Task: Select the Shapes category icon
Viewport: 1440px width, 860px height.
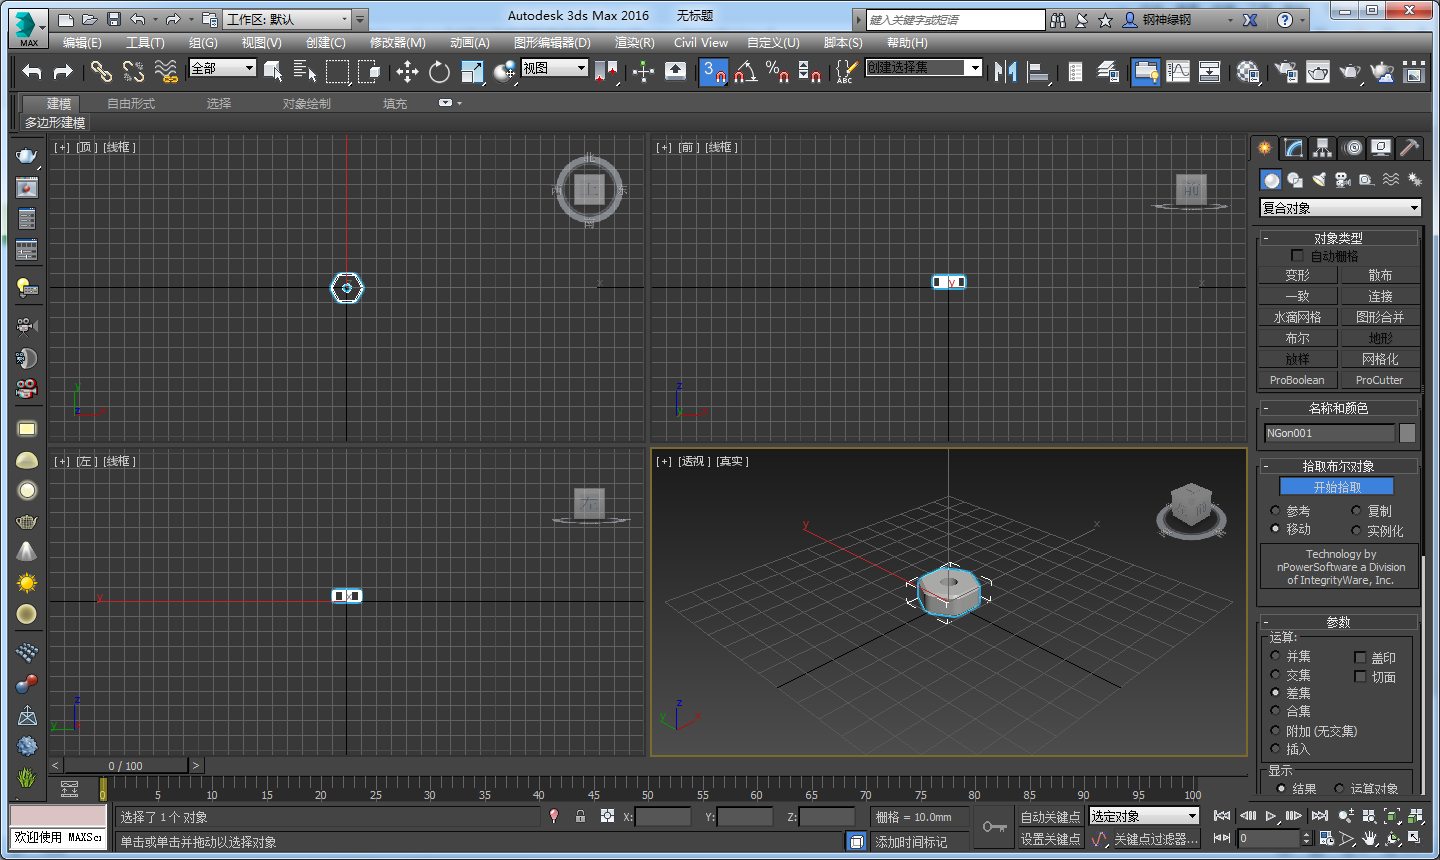Action: pyautogui.click(x=1295, y=180)
